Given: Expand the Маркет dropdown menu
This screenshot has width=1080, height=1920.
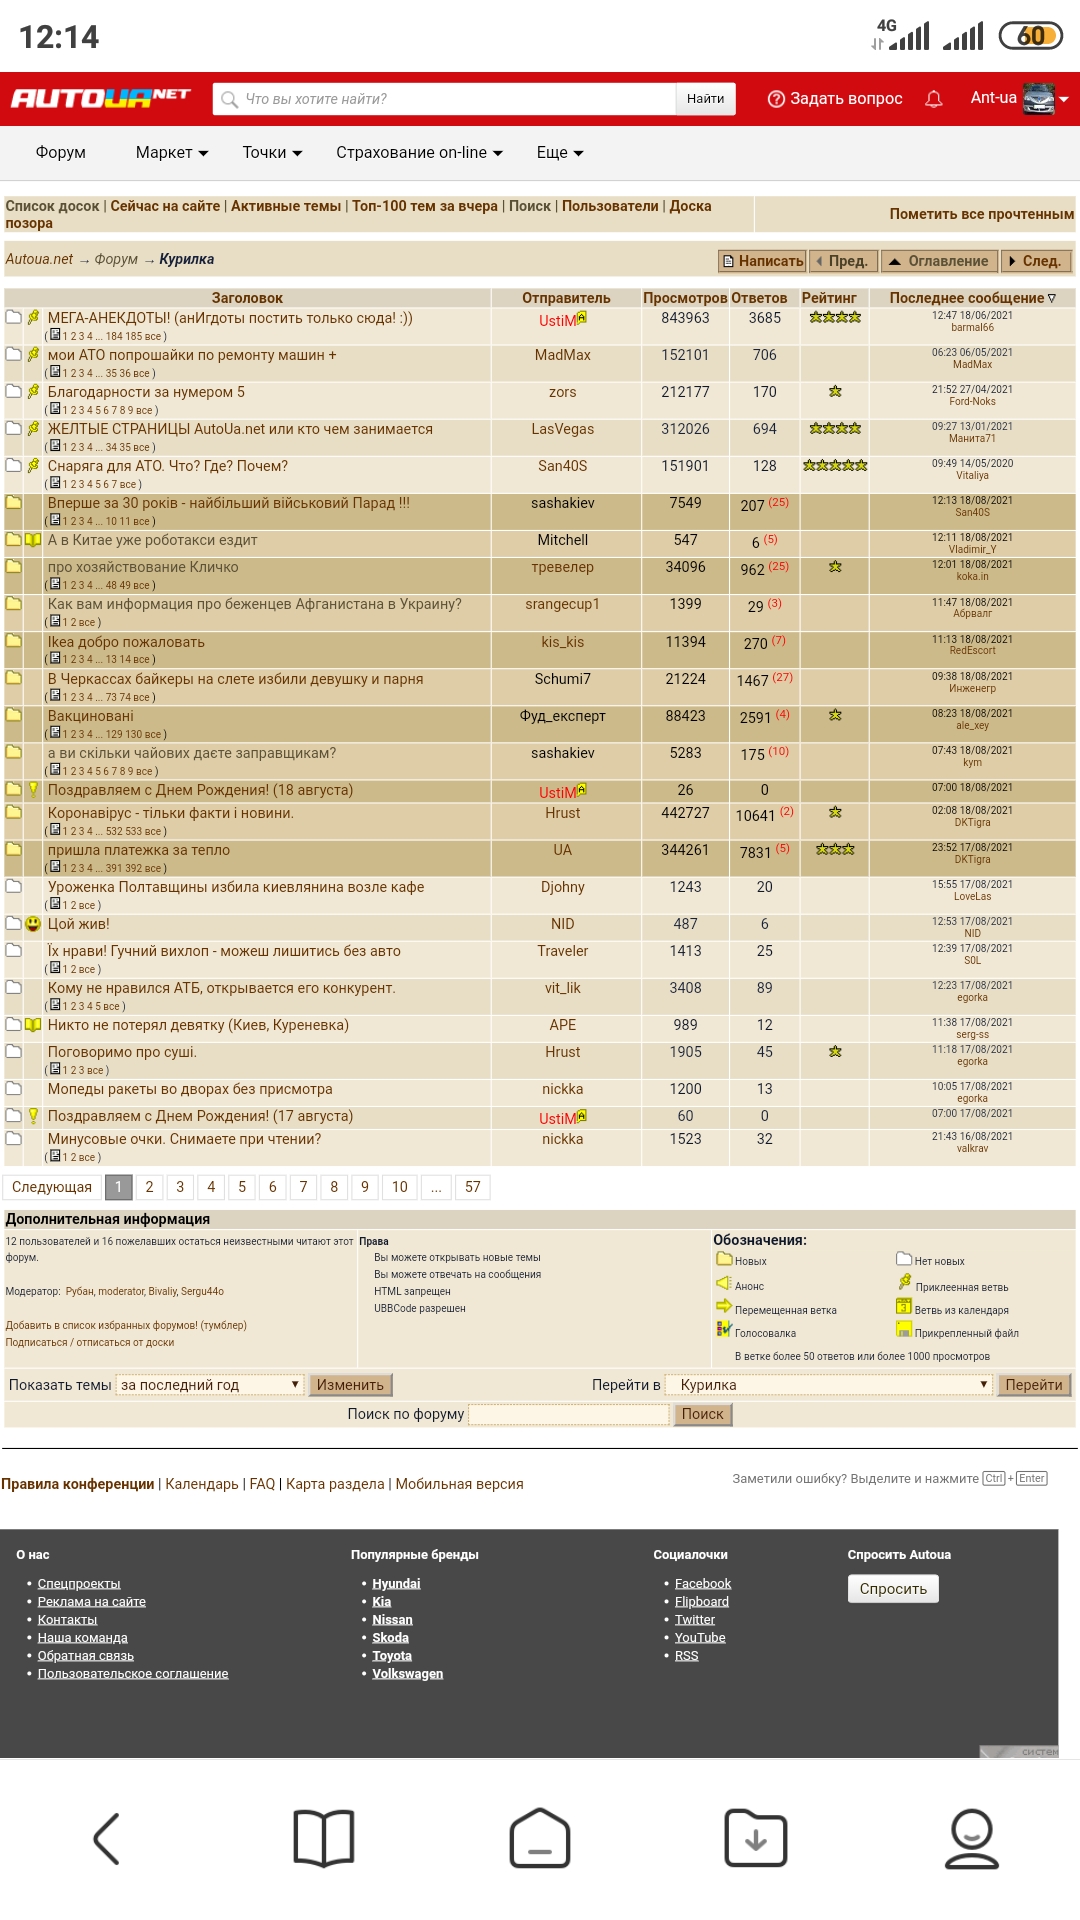Looking at the screenshot, I should tap(172, 153).
